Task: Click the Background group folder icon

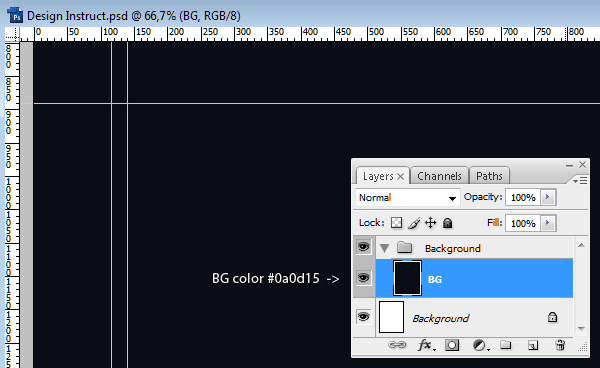Action: [404, 248]
